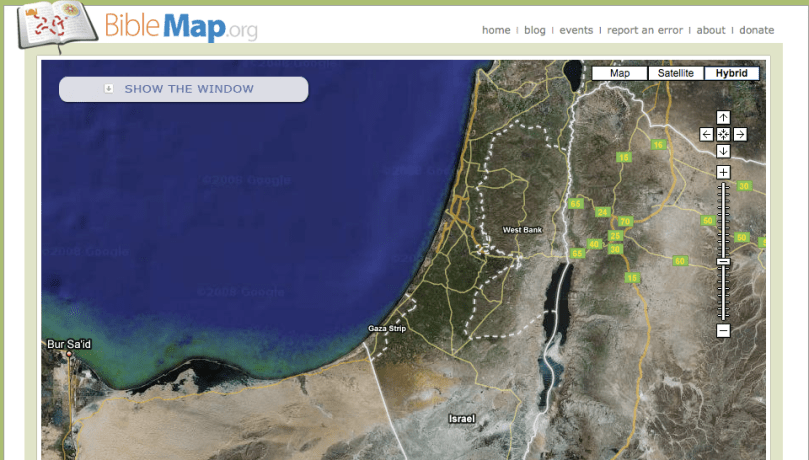Open the about page
This screenshot has height=460, width=809.
tap(711, 30)
